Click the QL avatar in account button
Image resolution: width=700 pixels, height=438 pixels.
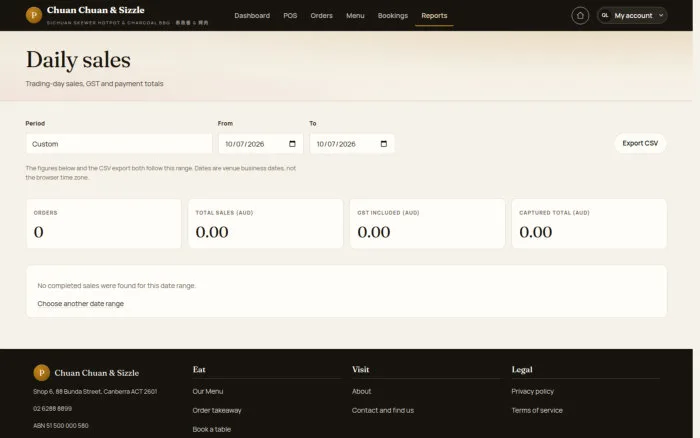point(605,15)
